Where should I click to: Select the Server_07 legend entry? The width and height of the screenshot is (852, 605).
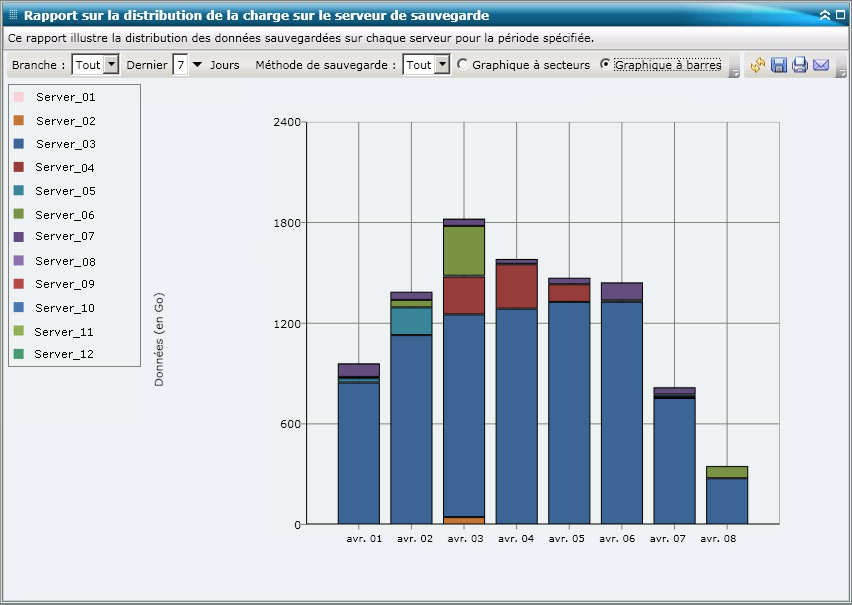(64, 238)
